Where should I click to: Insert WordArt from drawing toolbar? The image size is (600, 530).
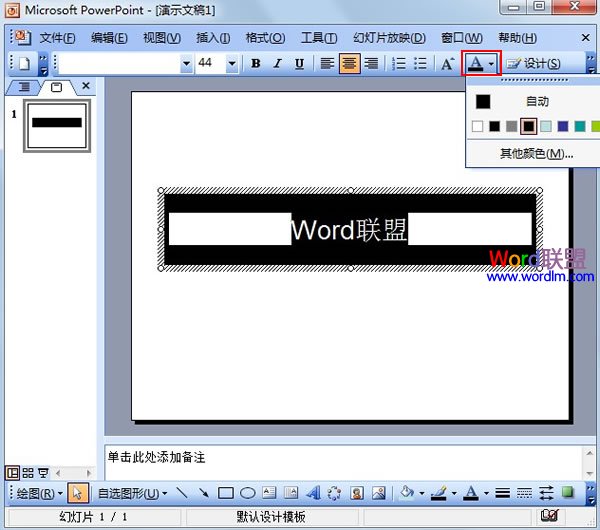[x=313, y=493]
